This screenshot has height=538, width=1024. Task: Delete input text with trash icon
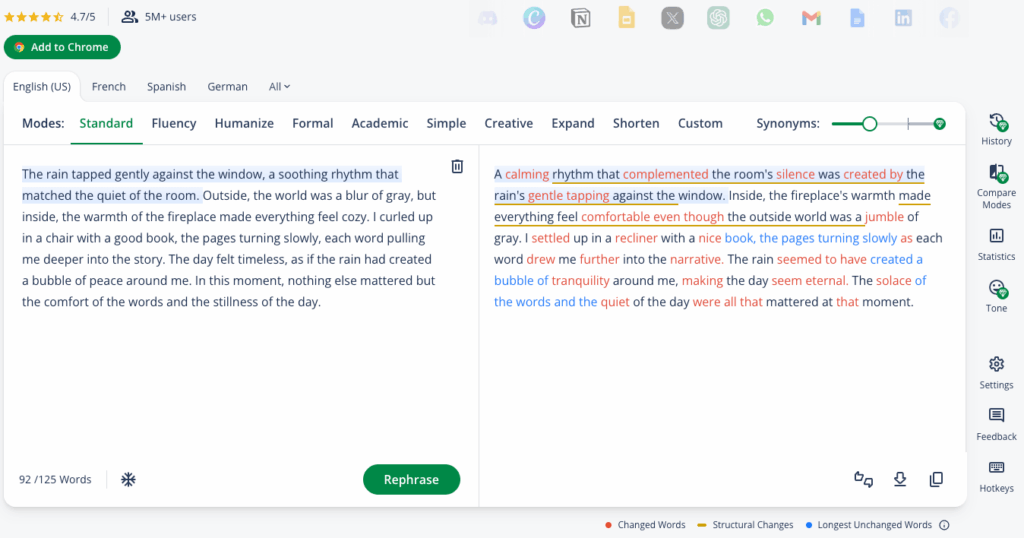[x=457, y=166]
